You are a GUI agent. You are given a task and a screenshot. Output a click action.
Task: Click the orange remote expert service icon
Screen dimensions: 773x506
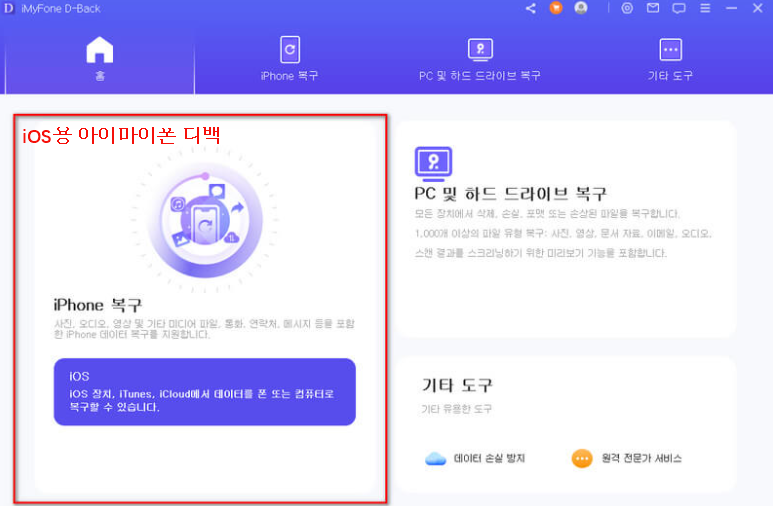tap(582, 458)
